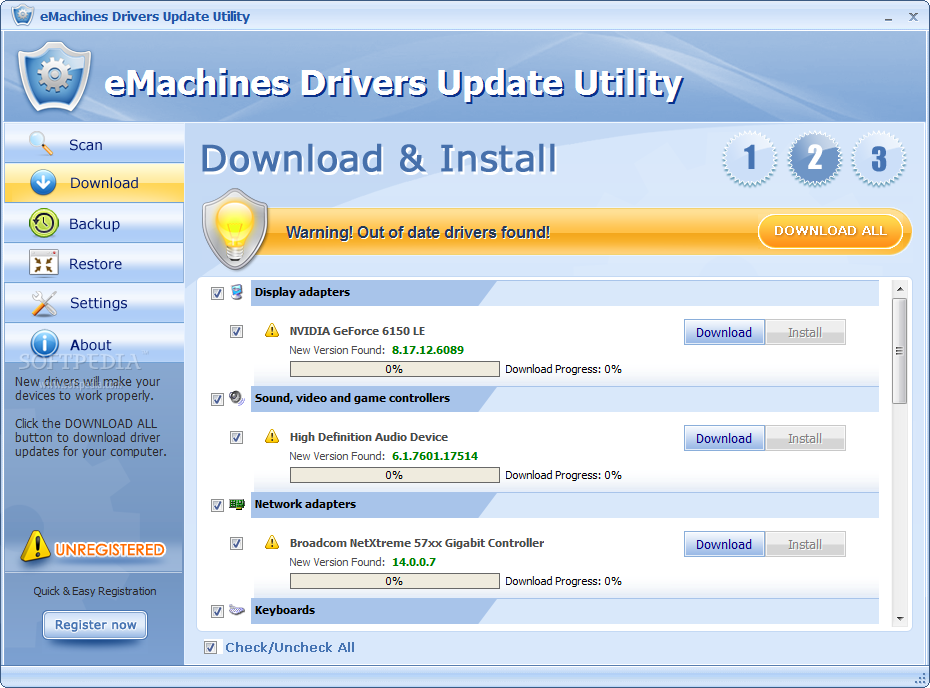Click warning icon beside NVIDIA GeForce 6150 LE
This screenshot has width=930, height=688.
click(x=272, y=330)
